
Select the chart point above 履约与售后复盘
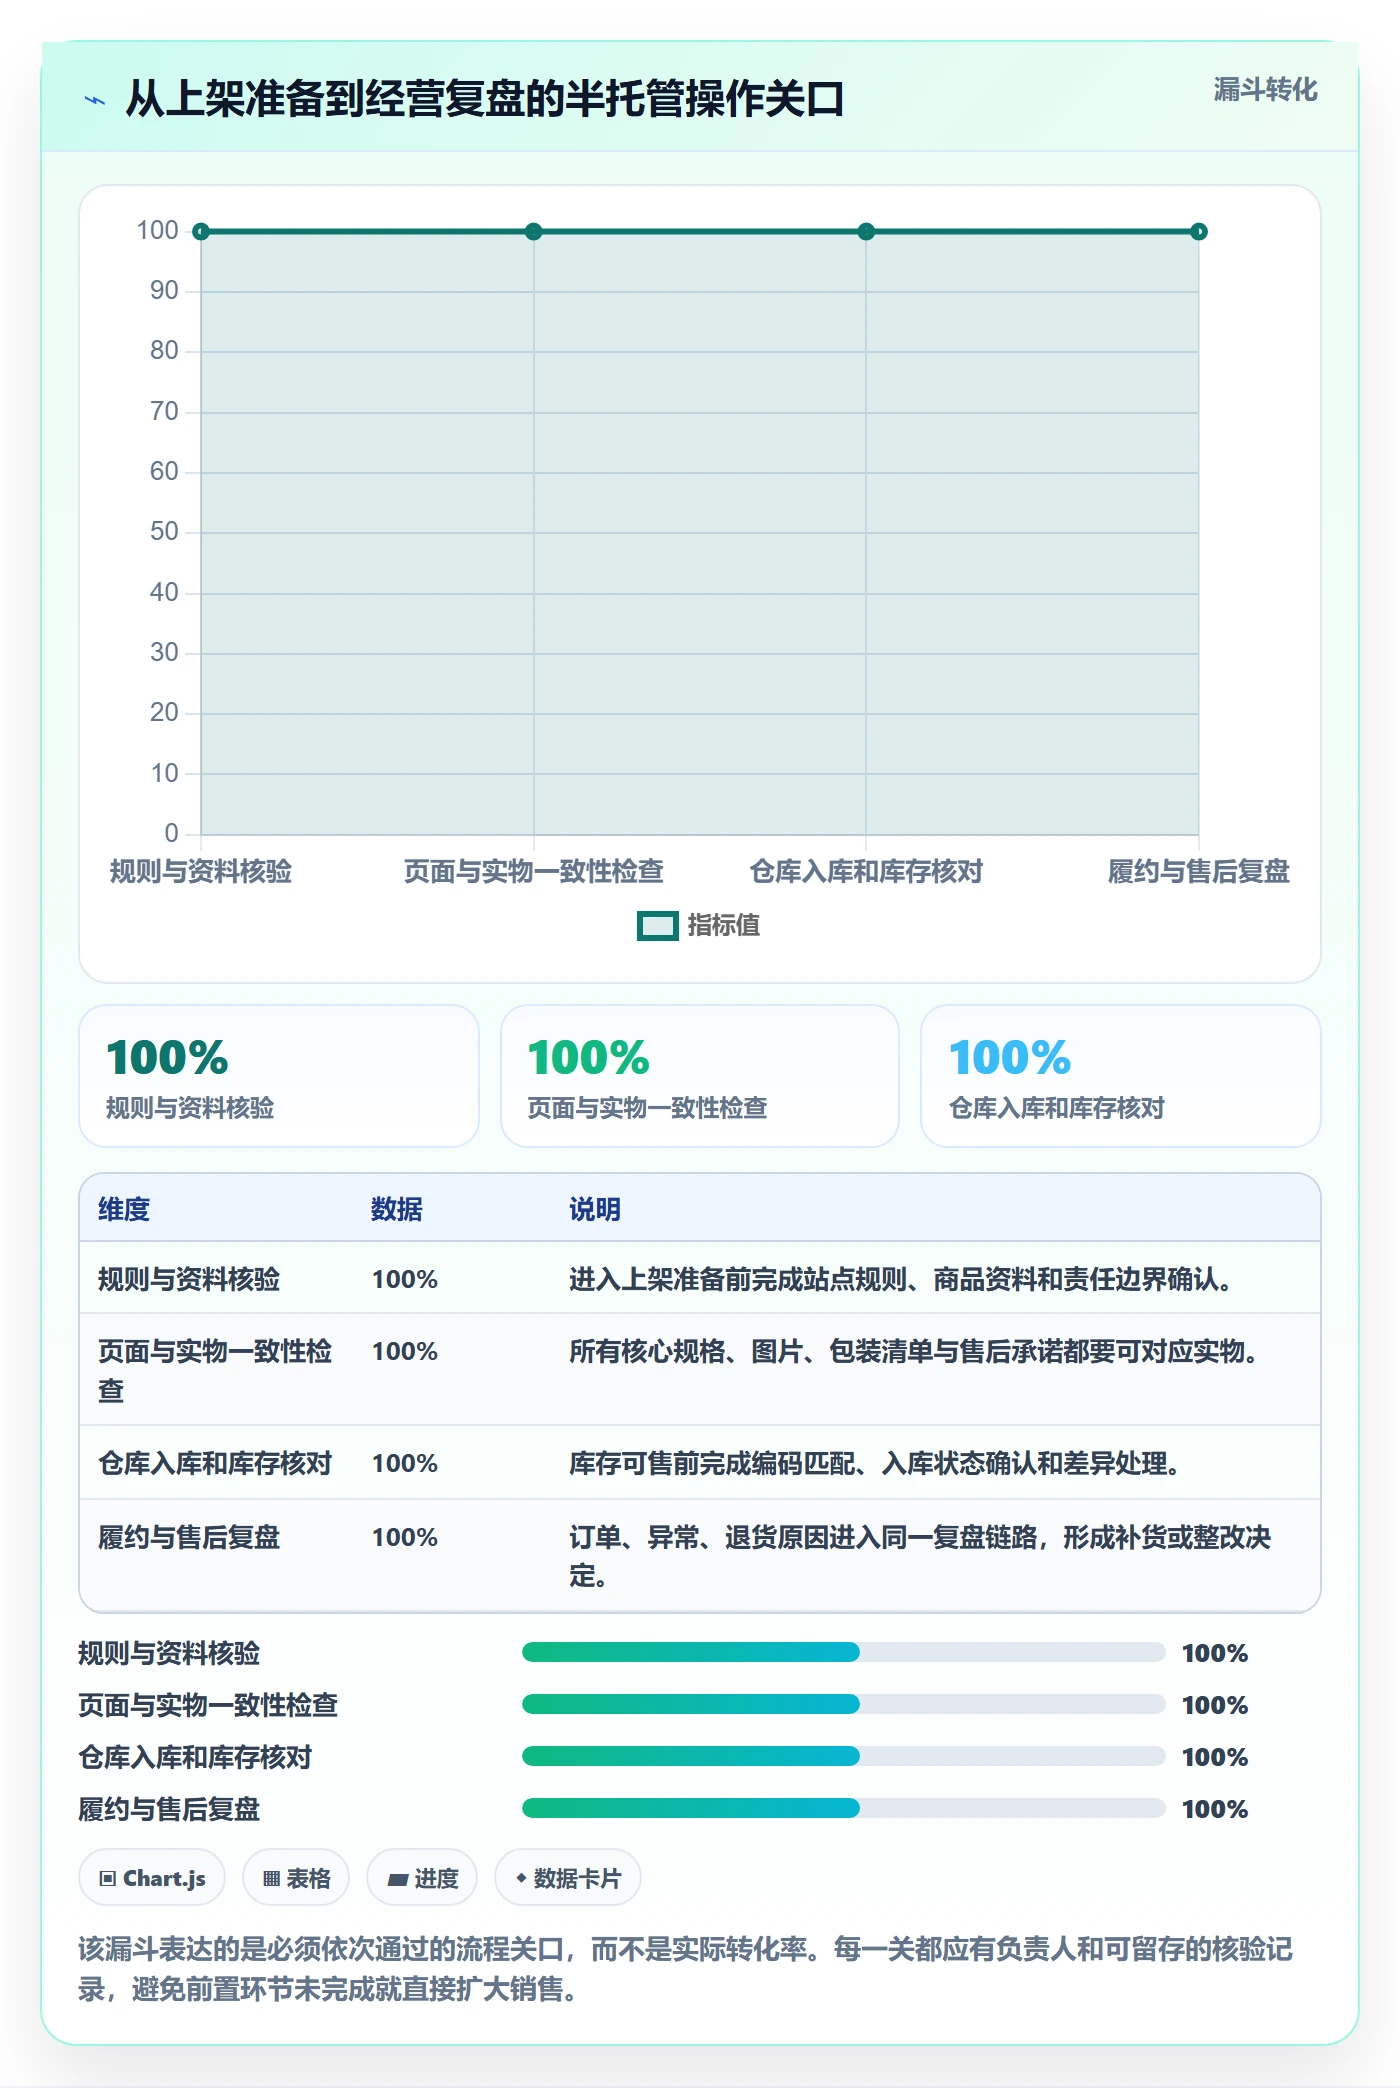tap(1199, 232)
